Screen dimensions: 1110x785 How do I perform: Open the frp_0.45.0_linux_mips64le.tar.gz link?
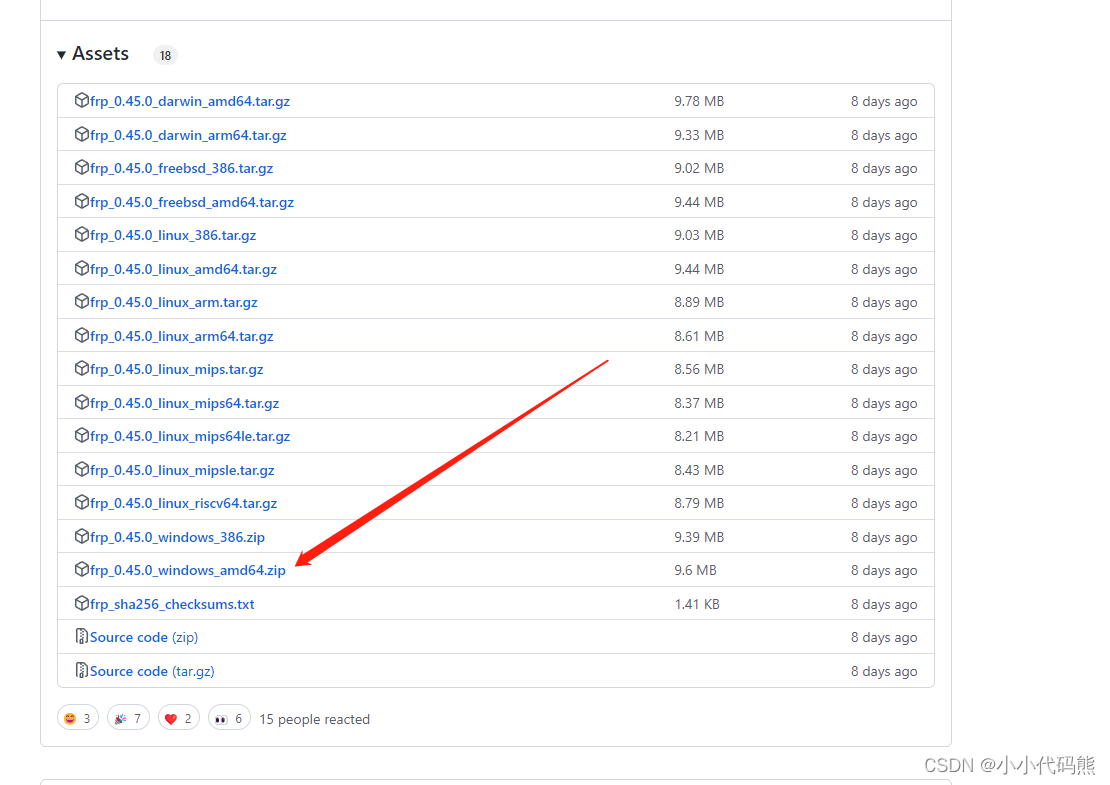(x=190, y=436)
